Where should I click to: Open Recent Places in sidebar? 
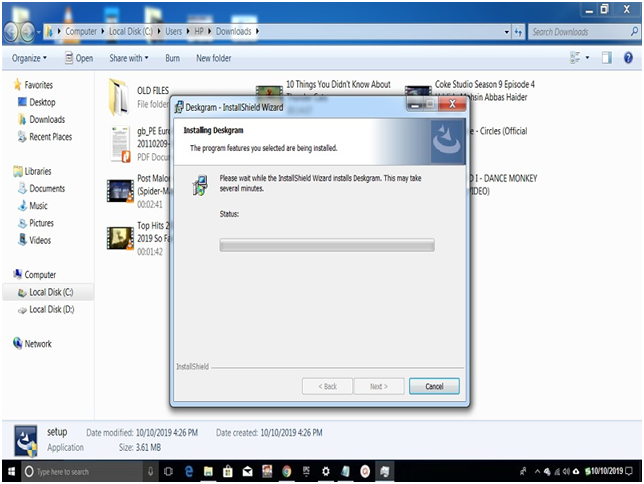click(50, 137)
